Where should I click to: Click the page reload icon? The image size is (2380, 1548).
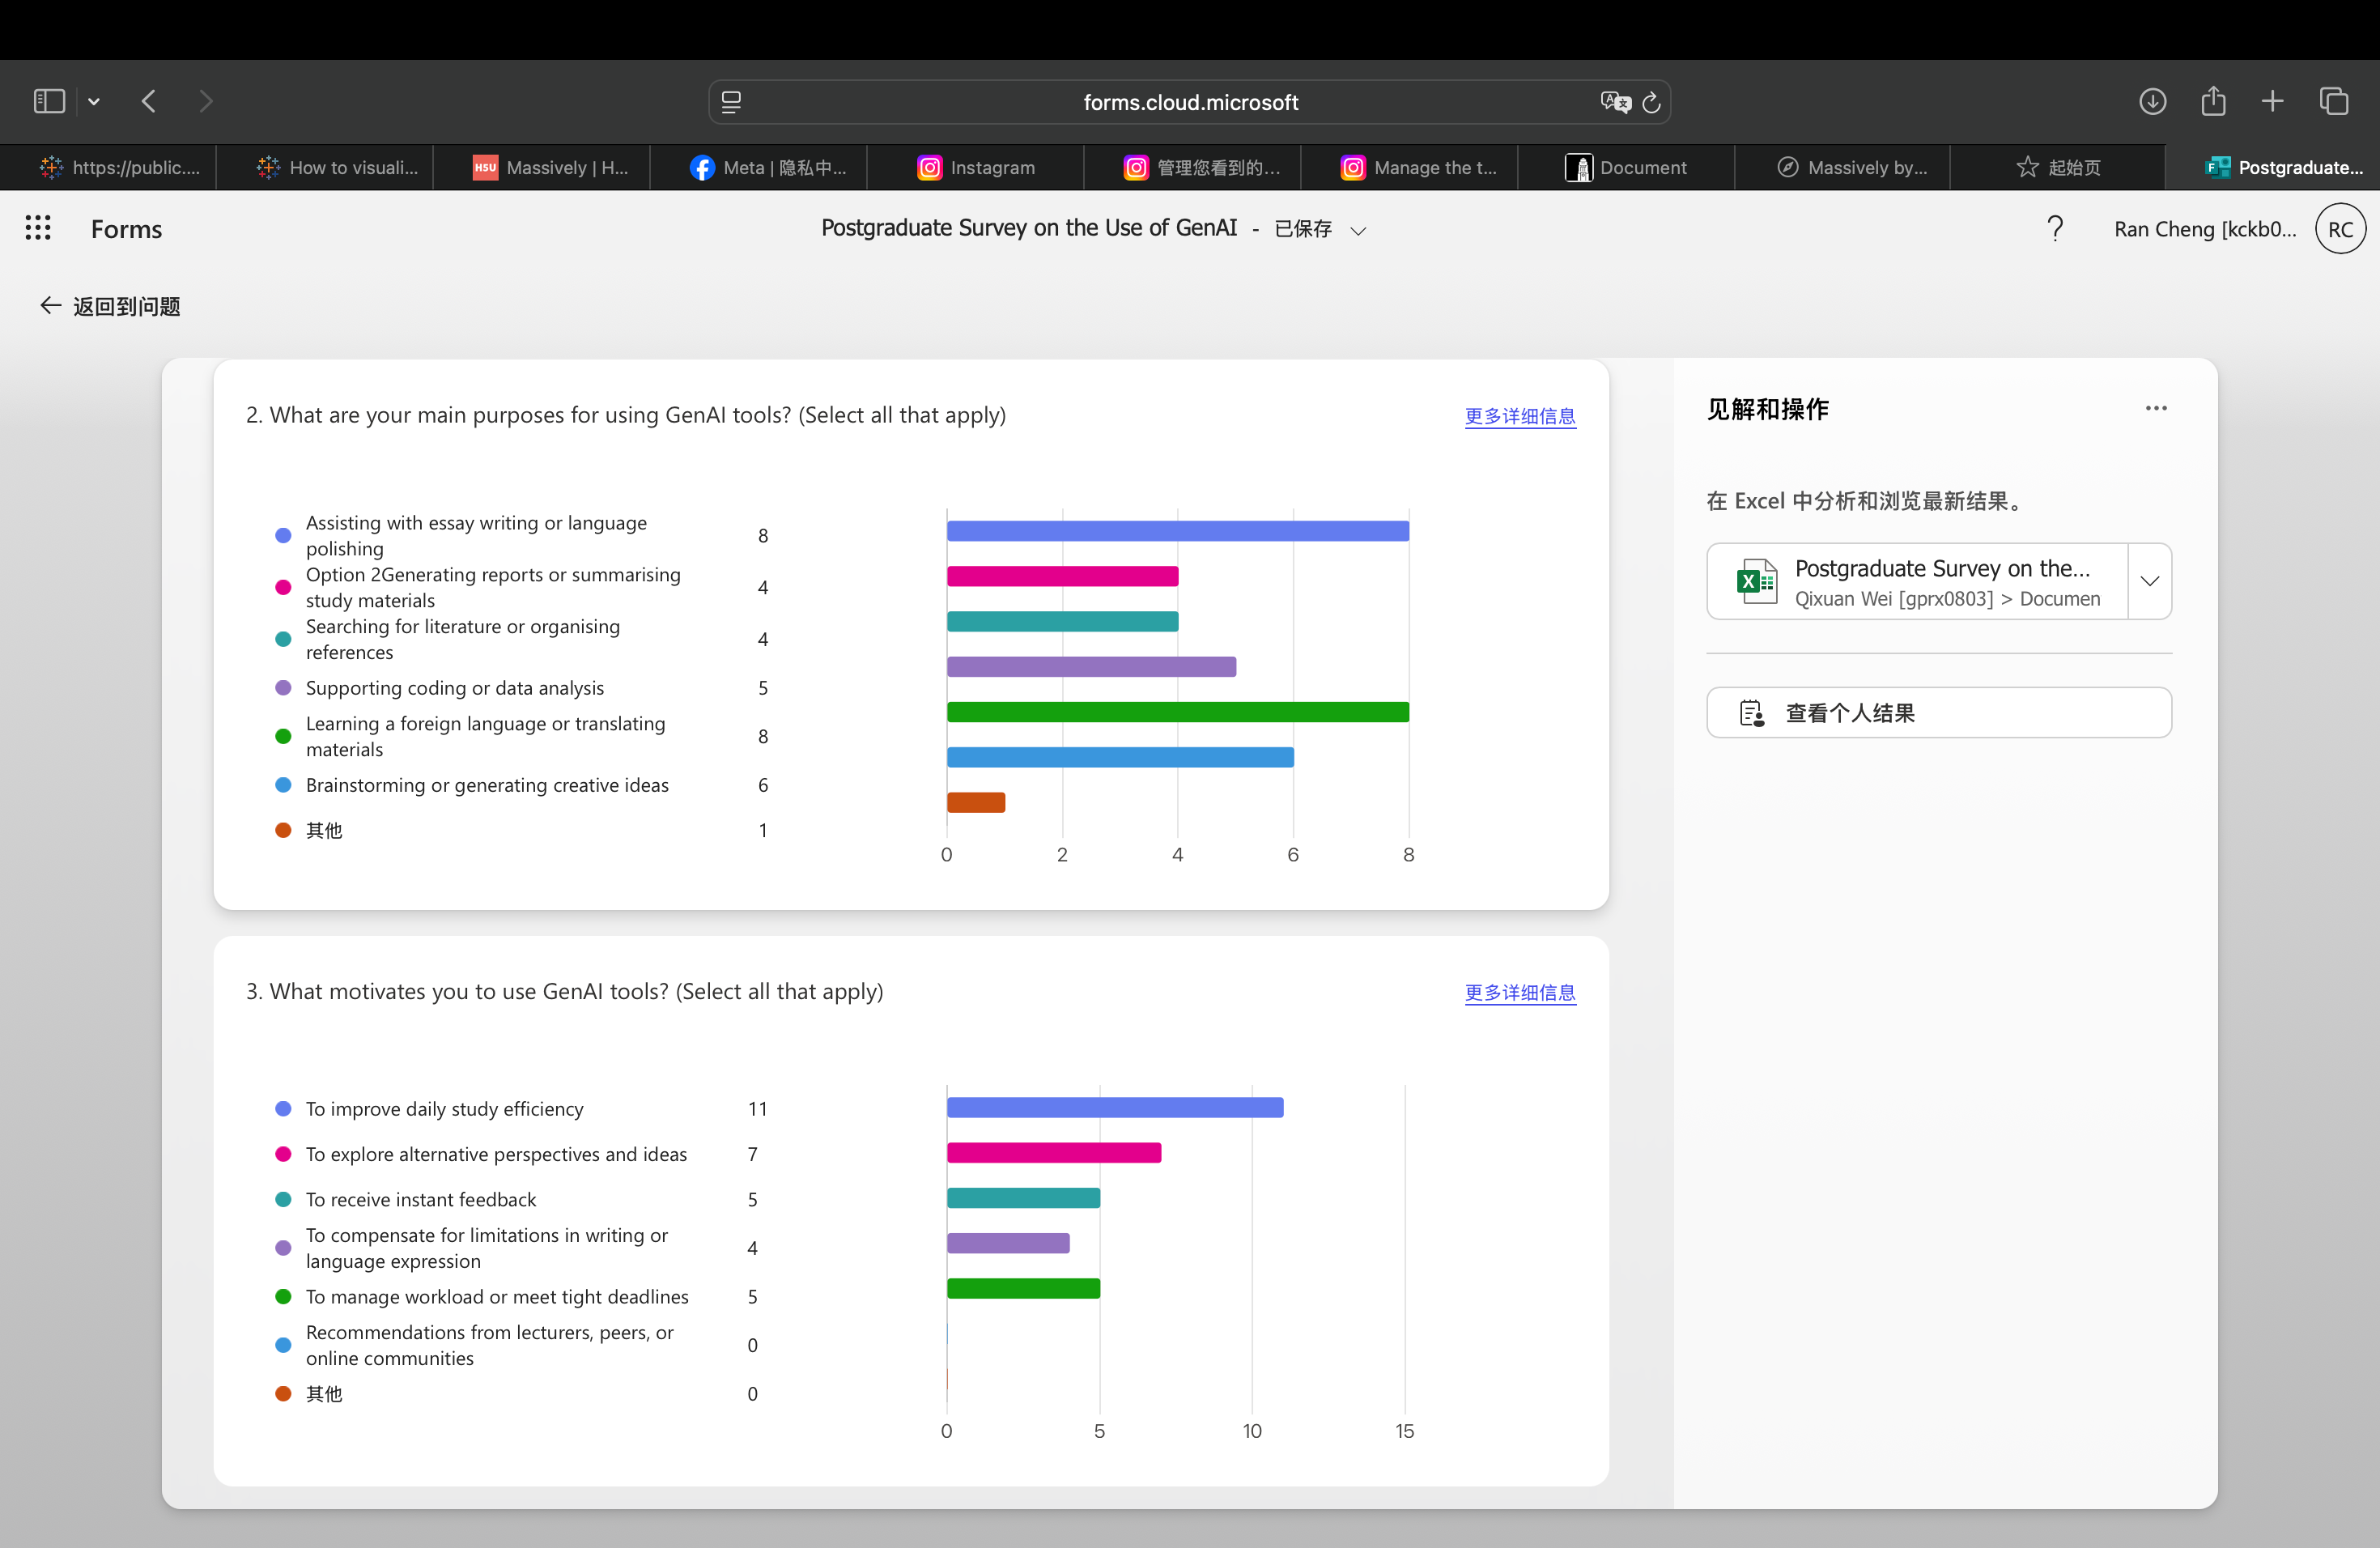click(x=1651, y=102)
